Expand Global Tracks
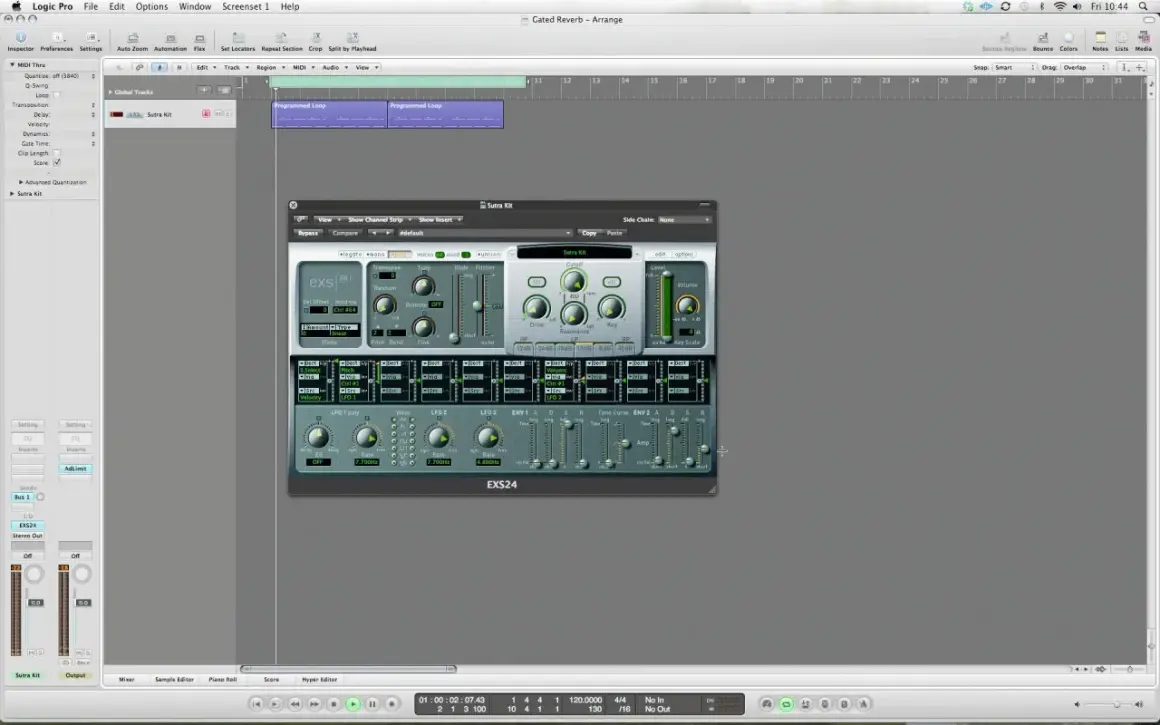The width and height of the screenshot is (1160, 725). point(110,92)
